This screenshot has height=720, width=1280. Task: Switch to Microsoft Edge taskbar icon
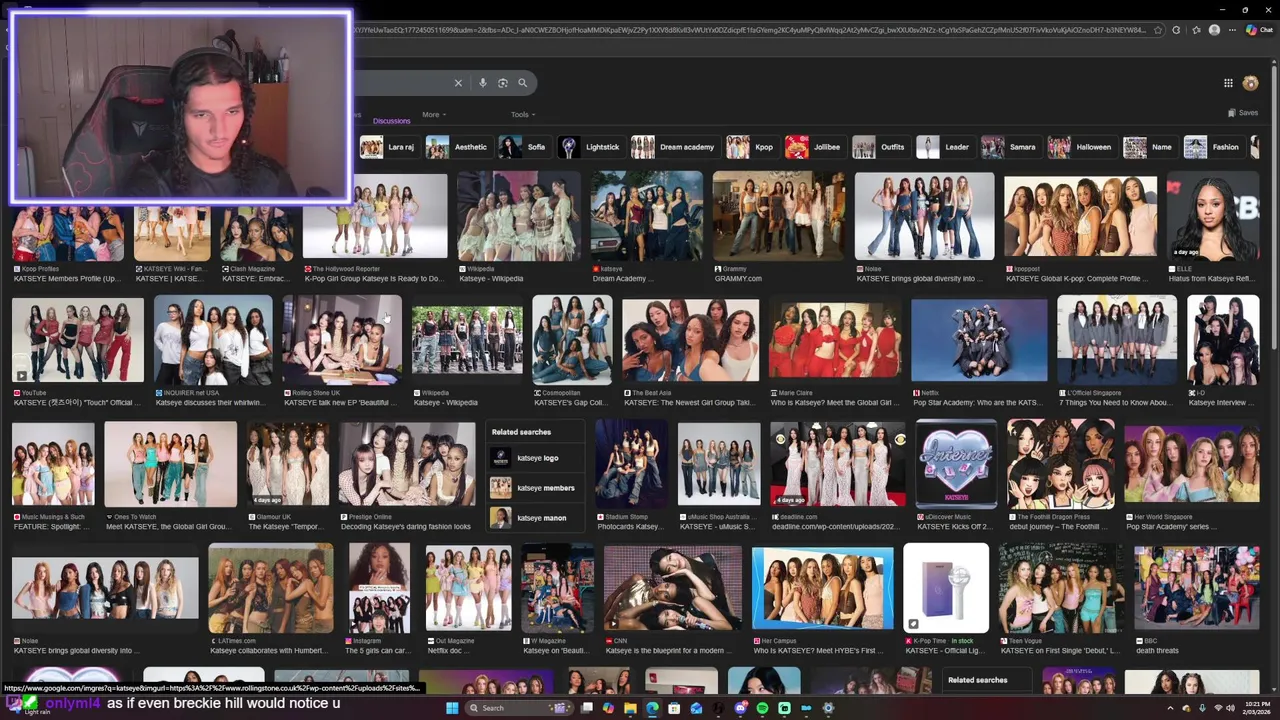pos(652,708)
